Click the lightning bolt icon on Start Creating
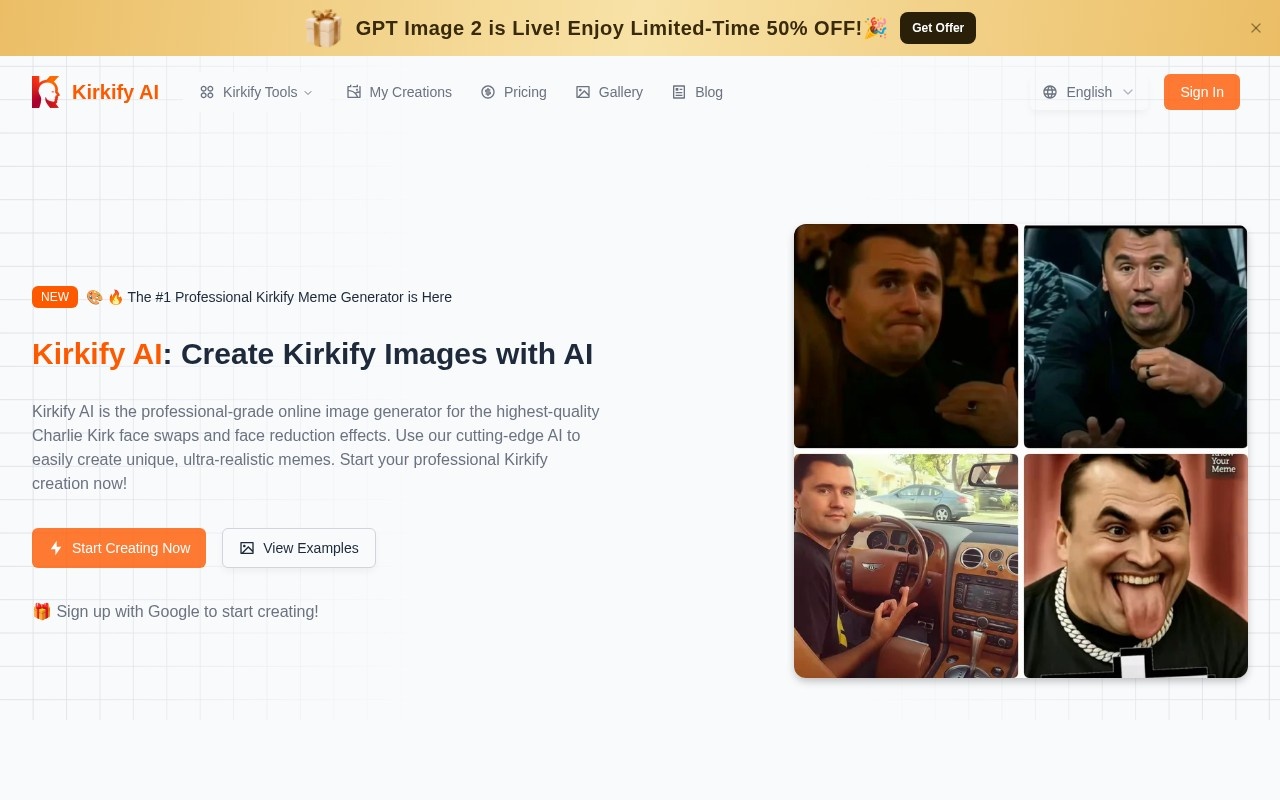Viewport: 1280px width, 800px height. pos(56,548)
